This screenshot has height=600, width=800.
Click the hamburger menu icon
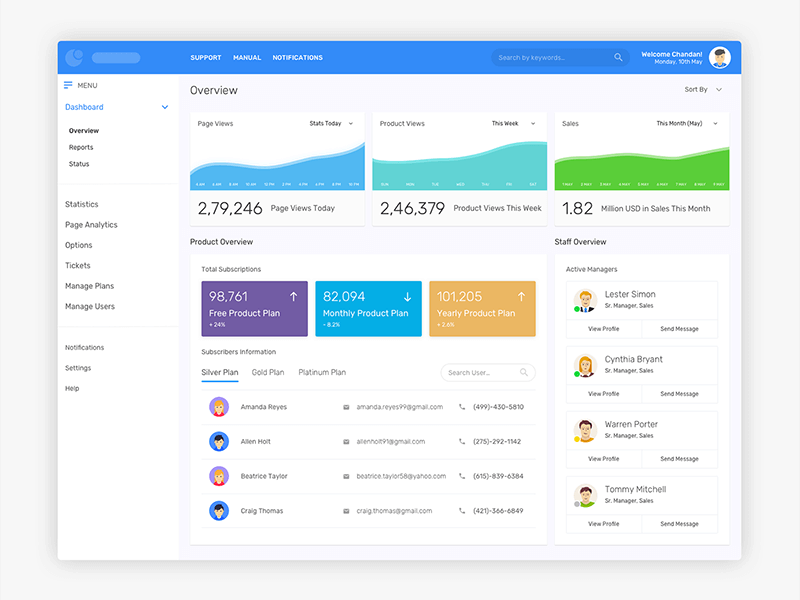tap(68, 85)
